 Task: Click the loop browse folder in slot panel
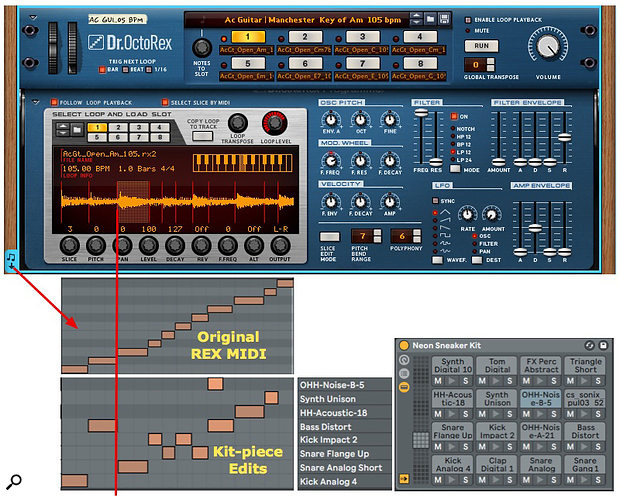(77, 129)
